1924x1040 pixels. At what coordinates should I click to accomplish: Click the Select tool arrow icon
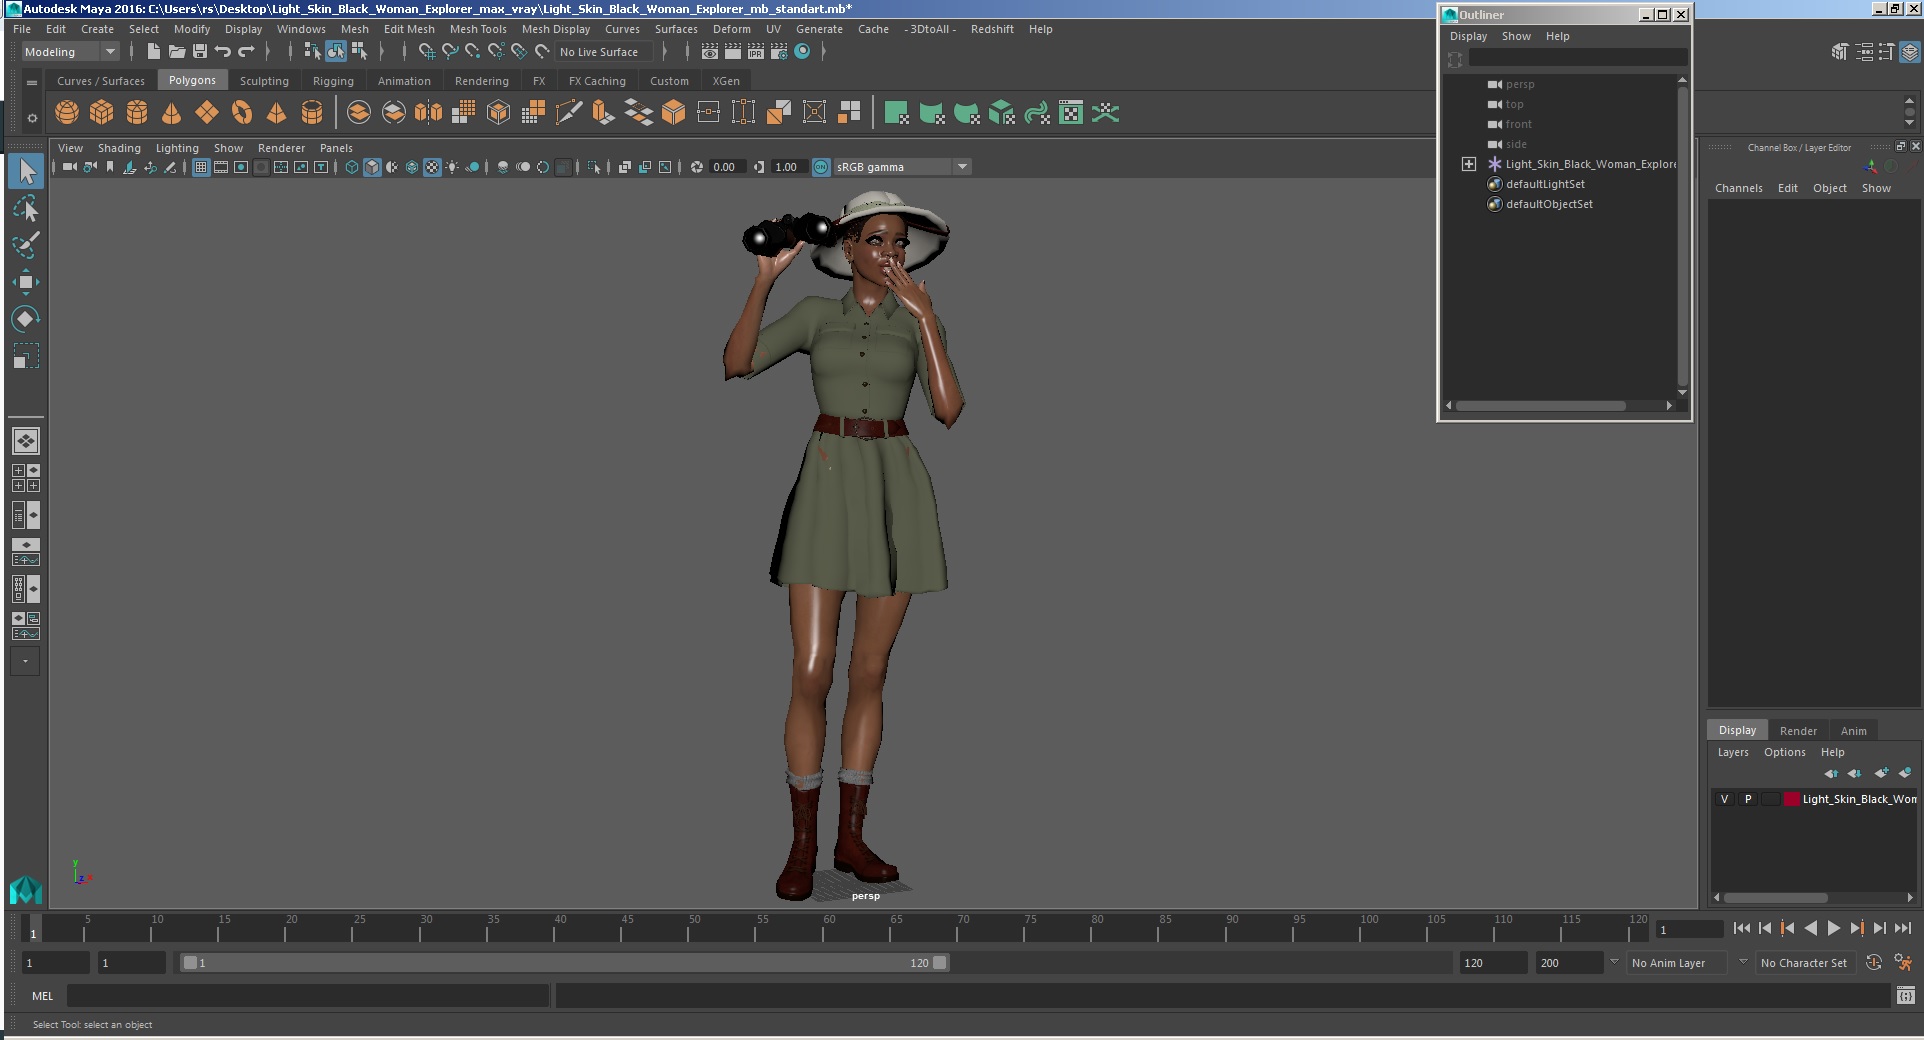coord(26,171)
